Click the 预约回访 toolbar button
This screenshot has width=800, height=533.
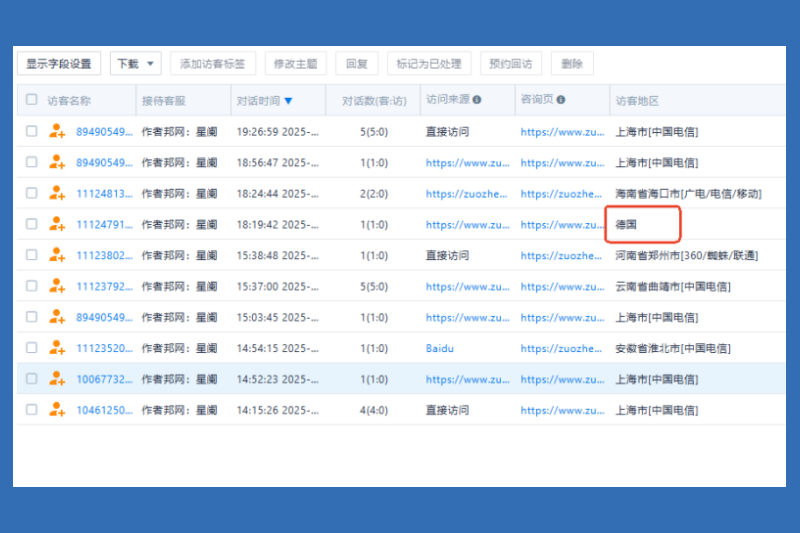tap(511, 64)
